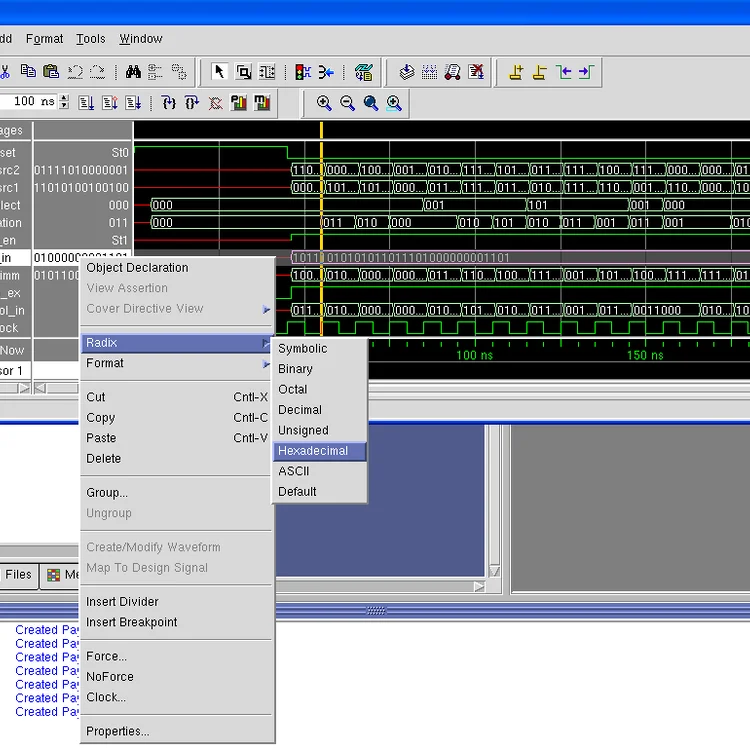This screenshot has height=750, width=750.
Task: Zoom in on the active cursor icon
Action: [x=394, y=103]
